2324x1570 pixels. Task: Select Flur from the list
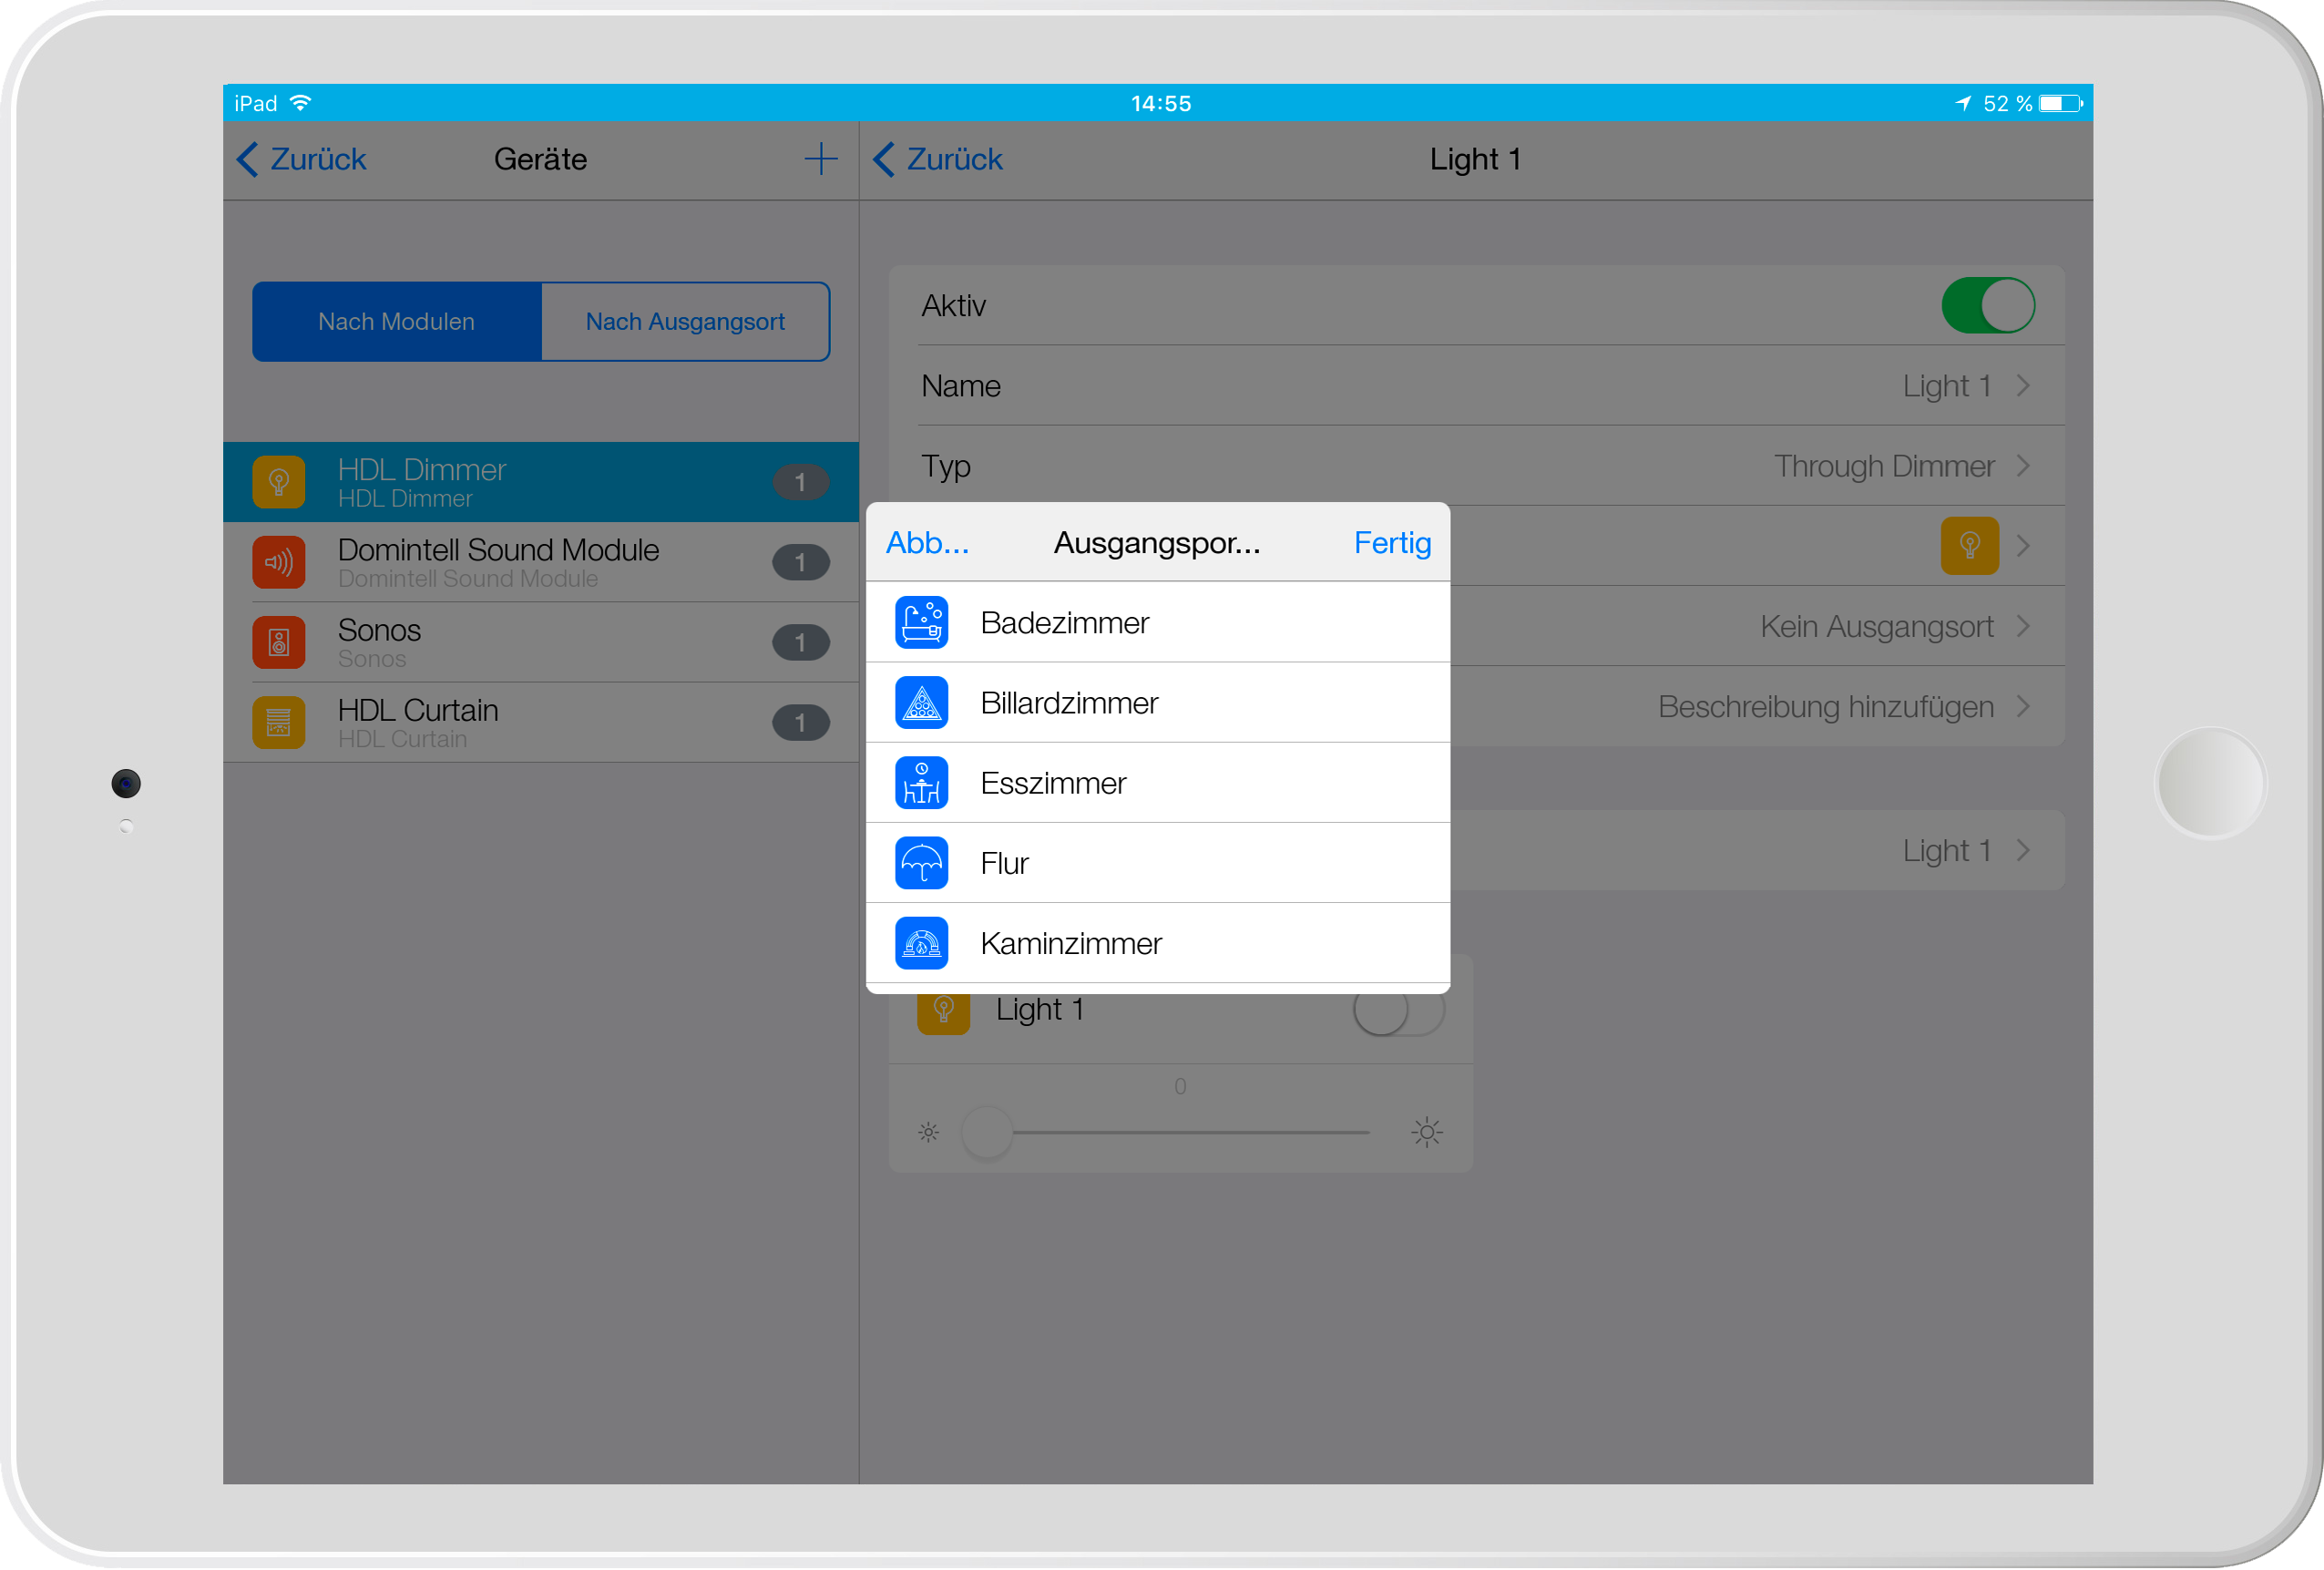click(x=1157, y=862)
